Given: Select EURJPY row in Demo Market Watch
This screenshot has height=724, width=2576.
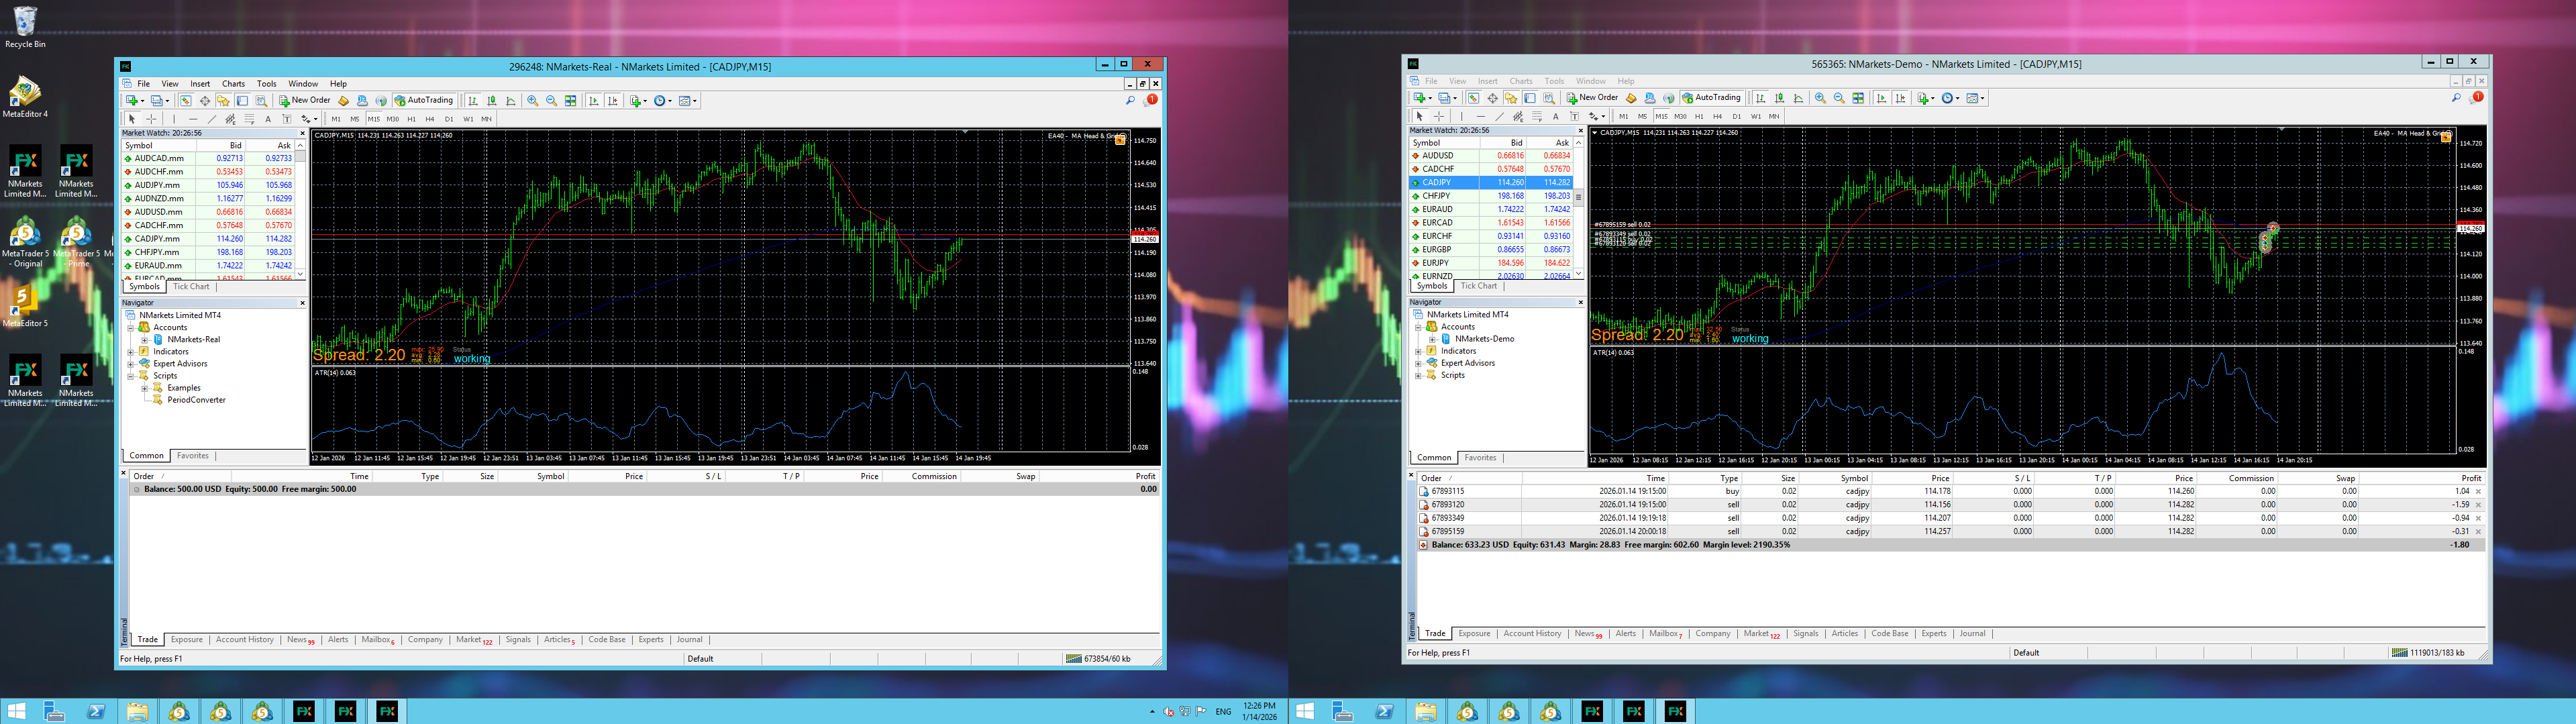Looking at the screenshot, I should coord(1491,263).
